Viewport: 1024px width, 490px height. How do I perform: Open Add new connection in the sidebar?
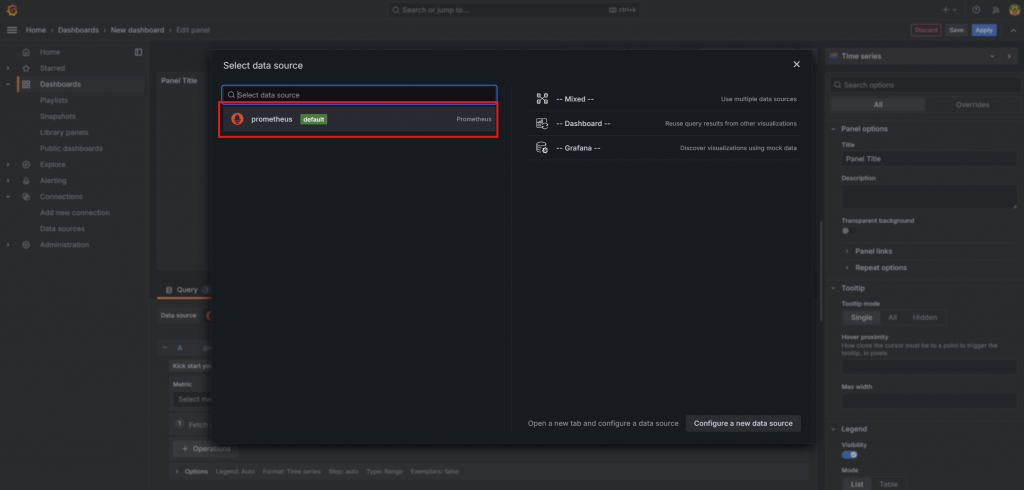pyautogui.click(x=74, y=213)
